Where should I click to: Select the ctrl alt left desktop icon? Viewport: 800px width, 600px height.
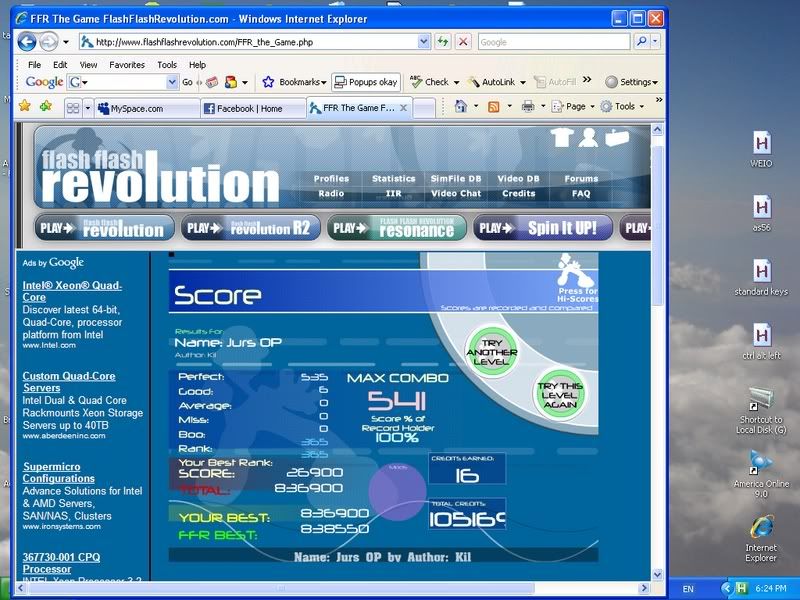click(x=761, y=341)
